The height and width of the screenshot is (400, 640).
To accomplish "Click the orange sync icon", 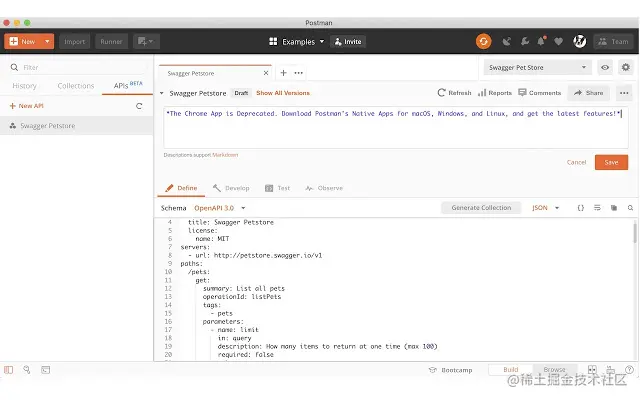I will pos(483,41).
